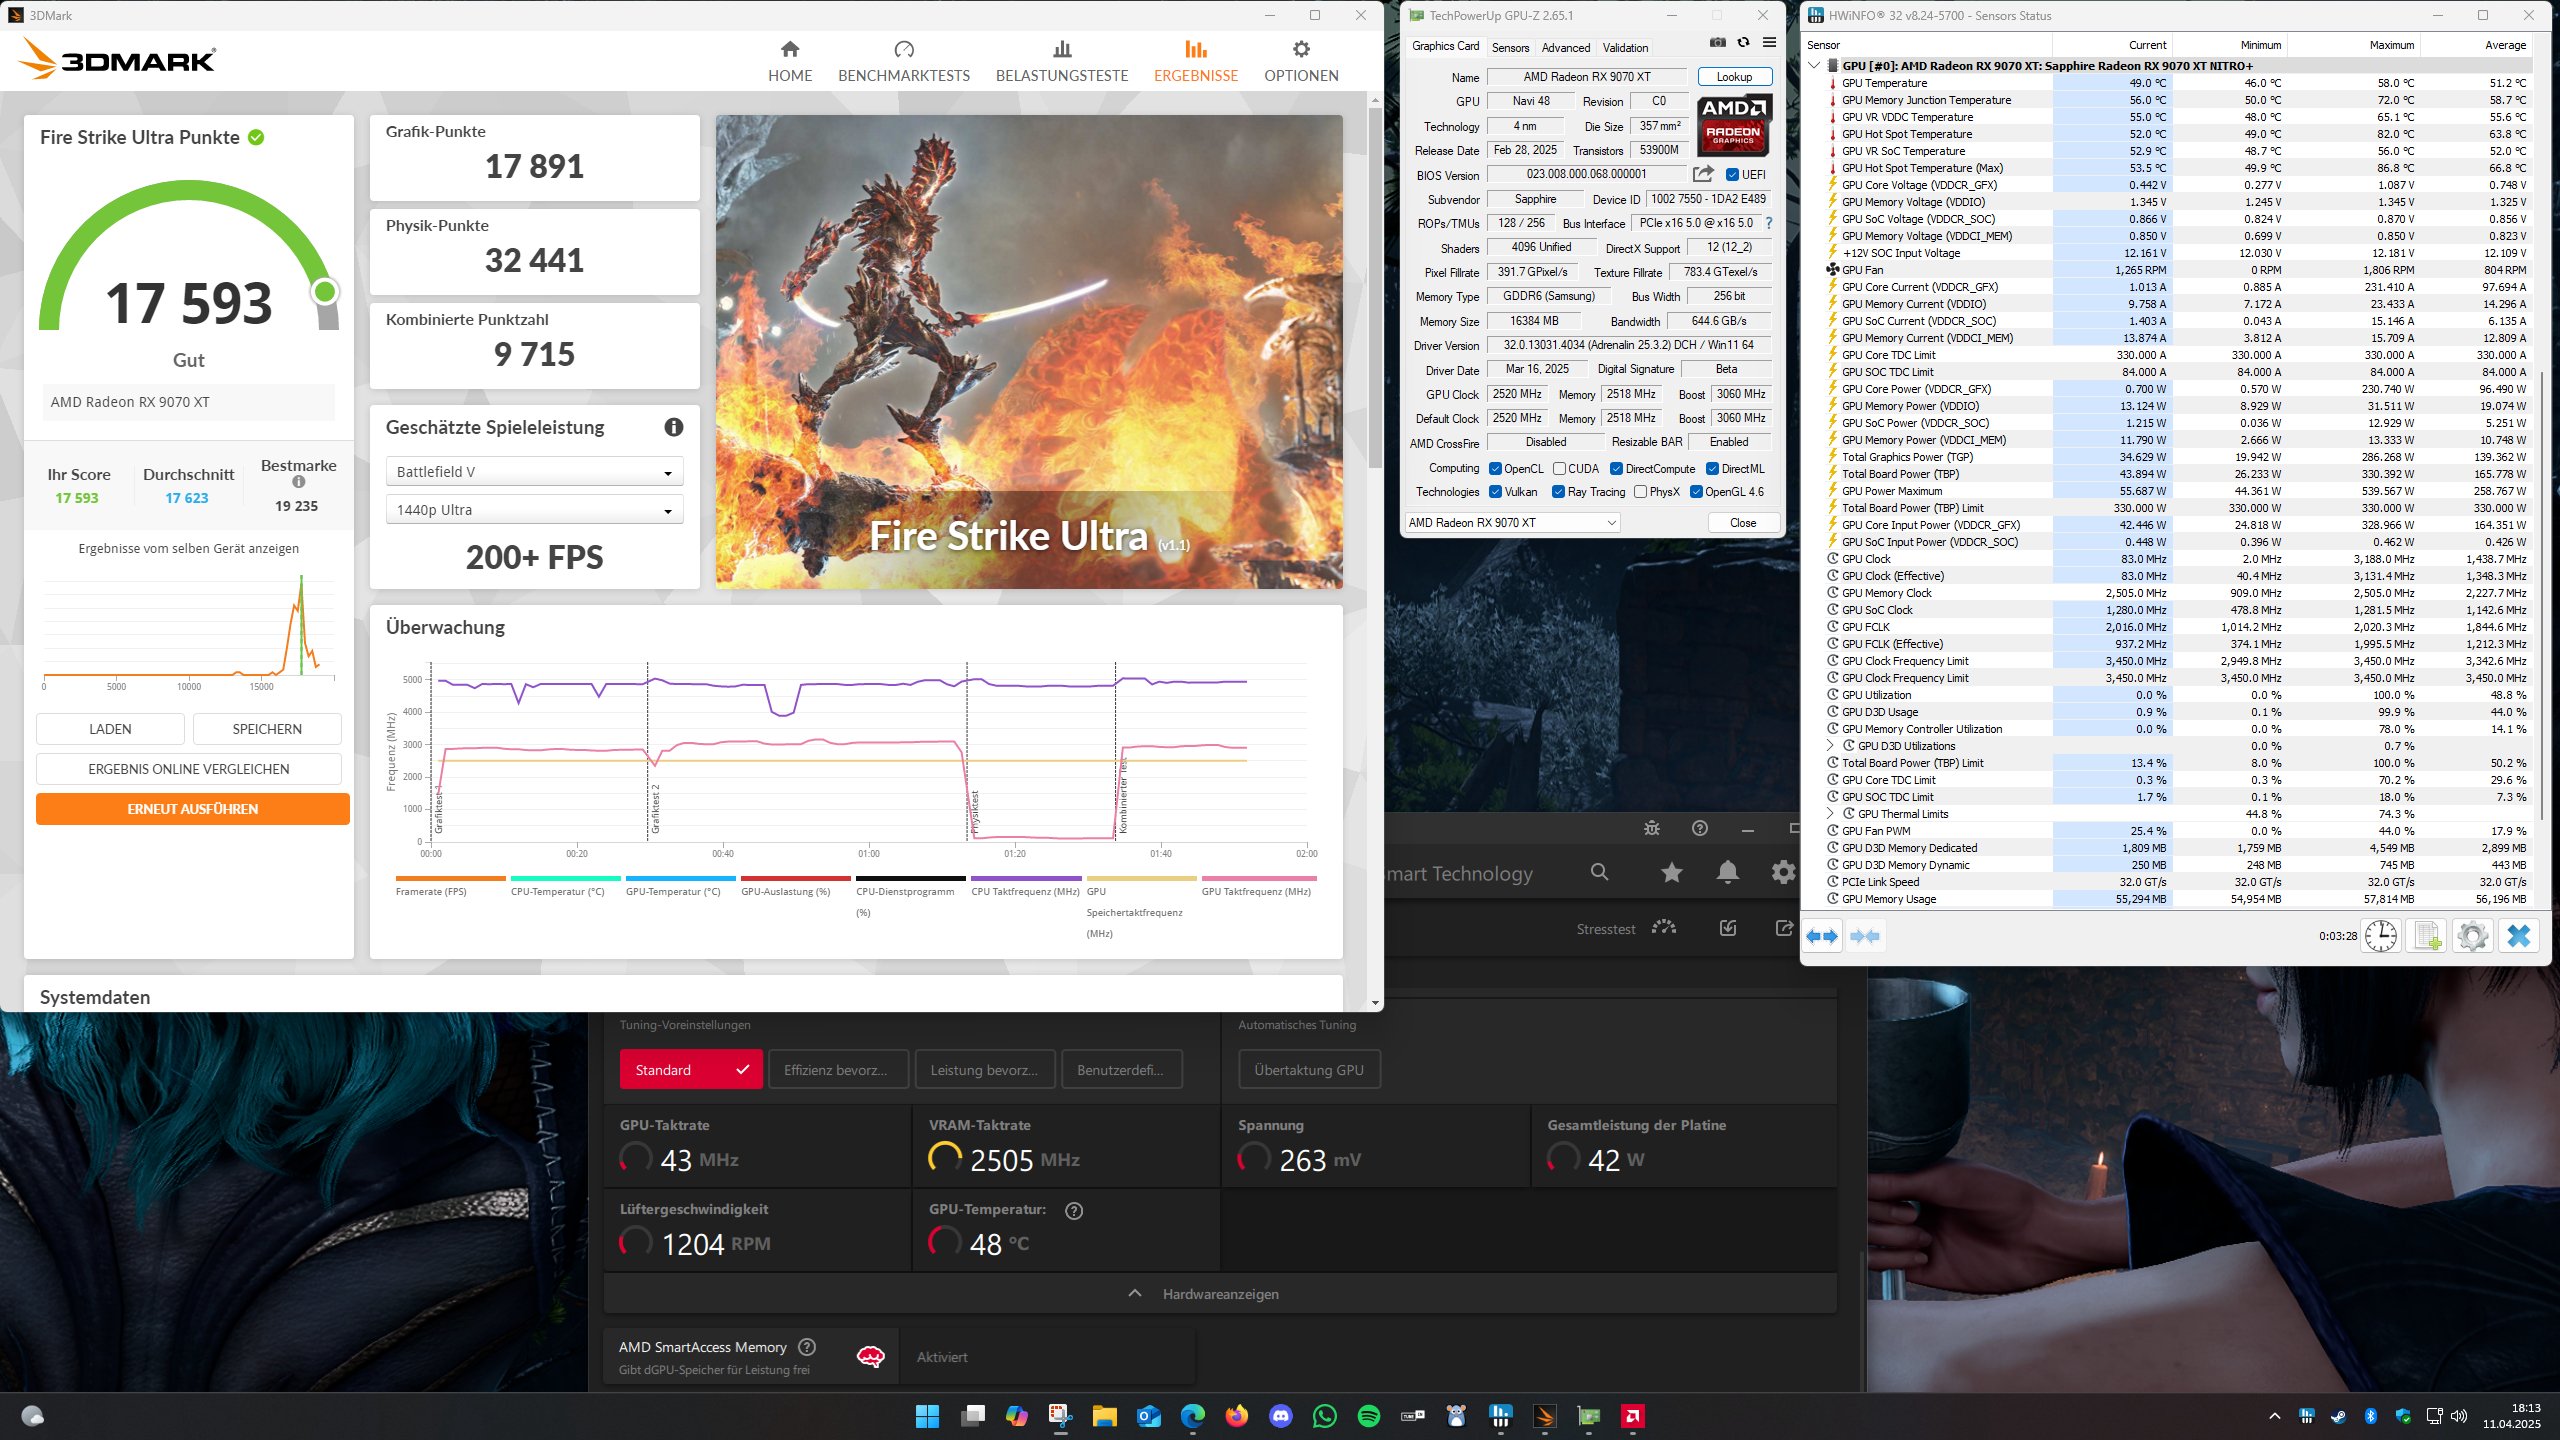Image resolution: width=2560 pixels, height=1440 pixels.
Task: Click the ERNEUT AUSFÜHREN button
Action: pos(192,809)
